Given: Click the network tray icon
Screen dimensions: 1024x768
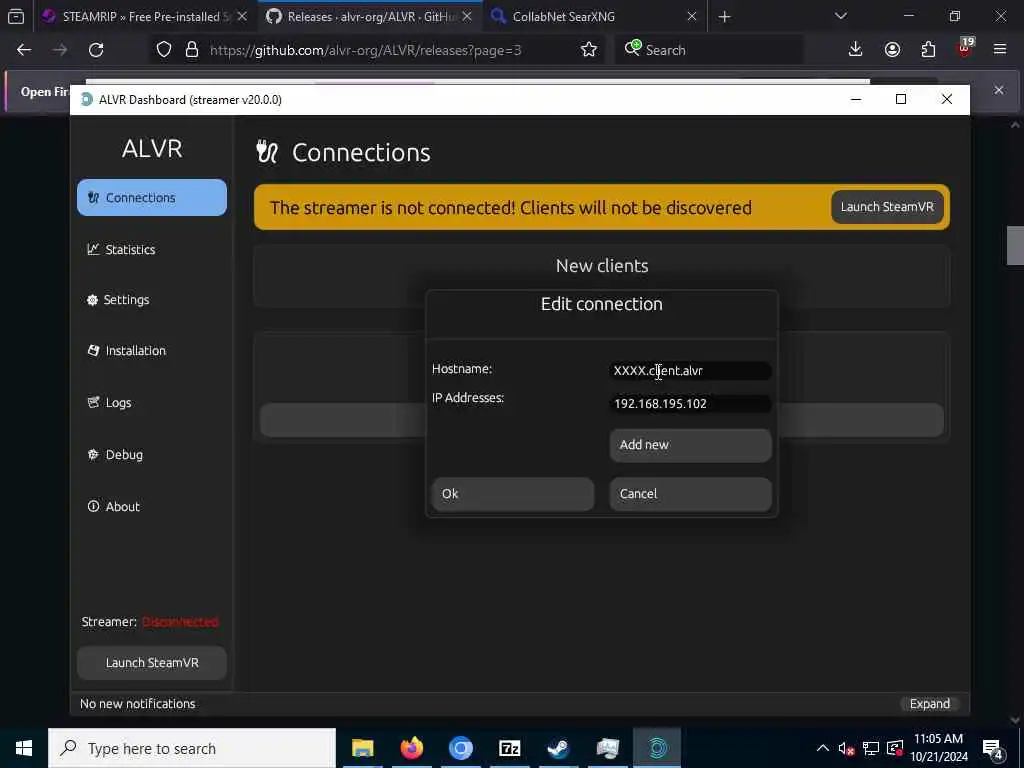Looking at the screenshot, I should [x=871, y=748].
